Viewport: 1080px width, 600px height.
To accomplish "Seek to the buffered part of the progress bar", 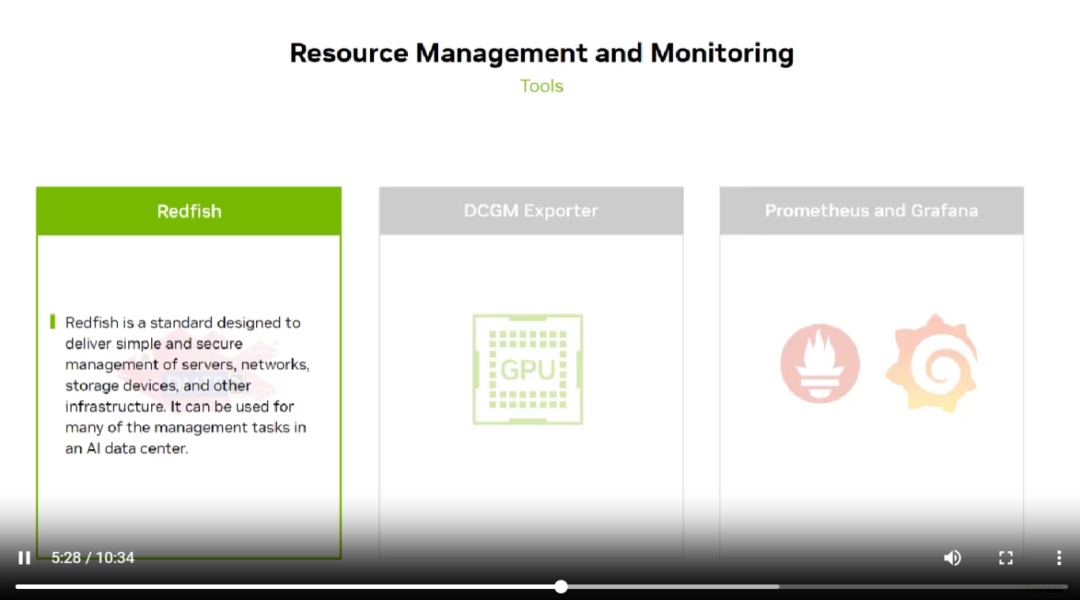I will coord(672,587).
